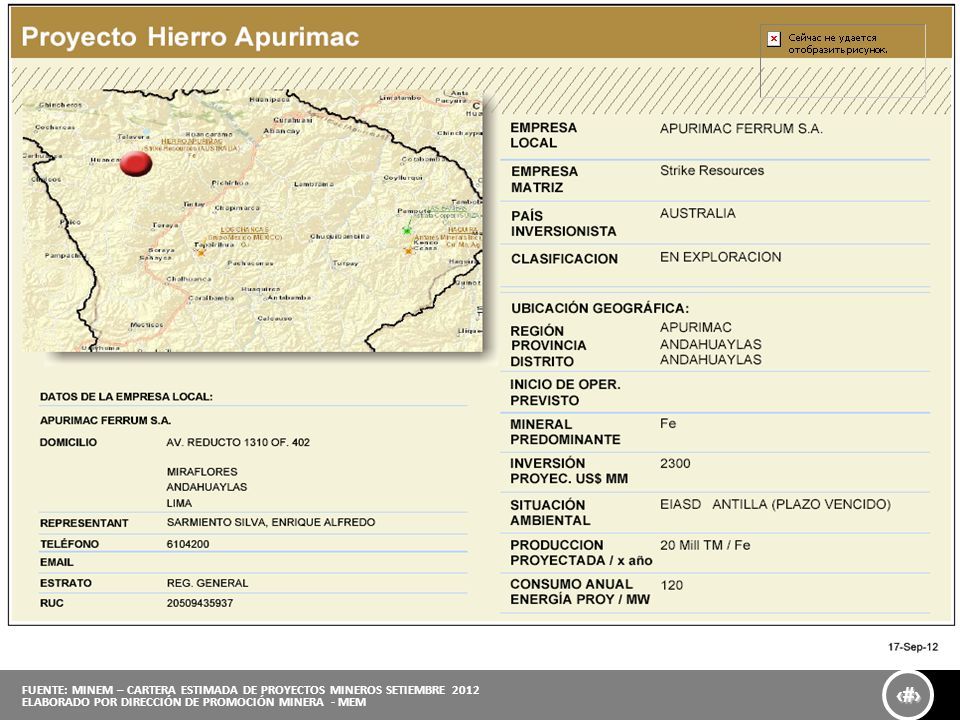Click the investment value '2300'
The width and height of the screenshot is (960, 720).
pyautogui.click(x=675, y=463)
